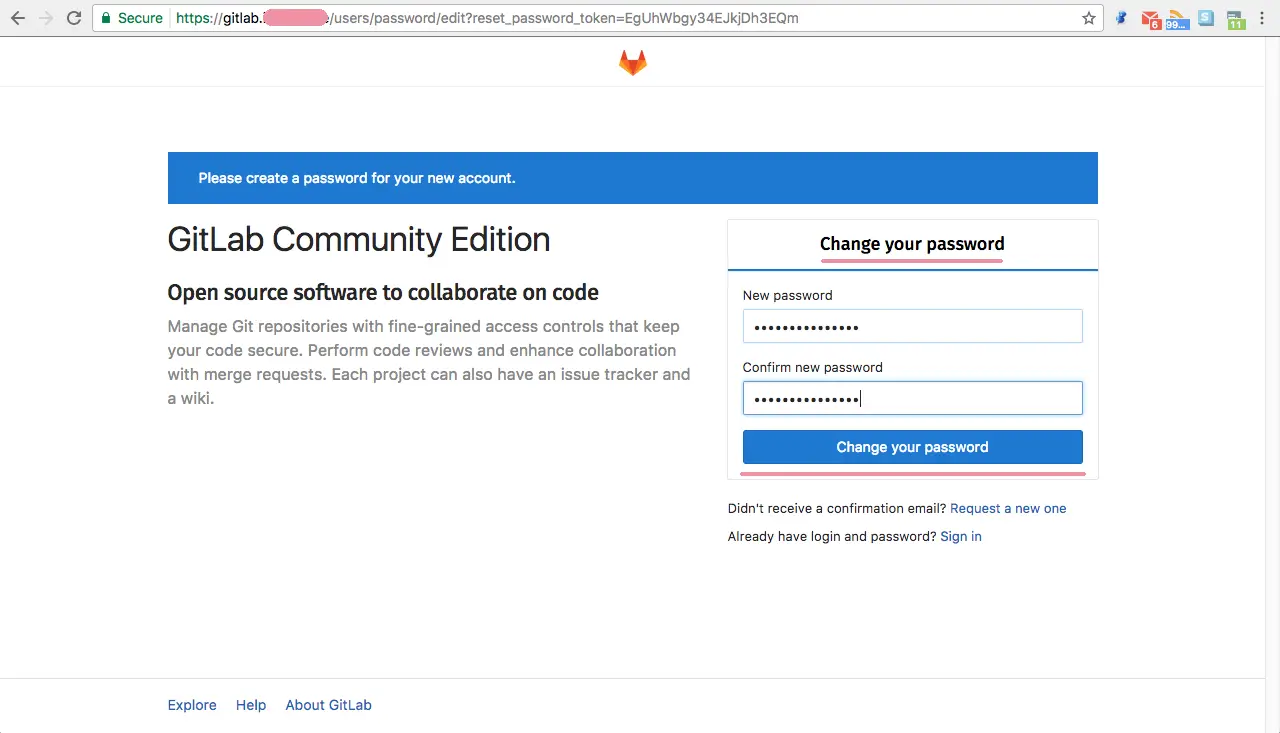The height and width of the screenshot is (733, 1280).
Task: Open the extension with green 11 badge
Action: [x=1236, y=19]
